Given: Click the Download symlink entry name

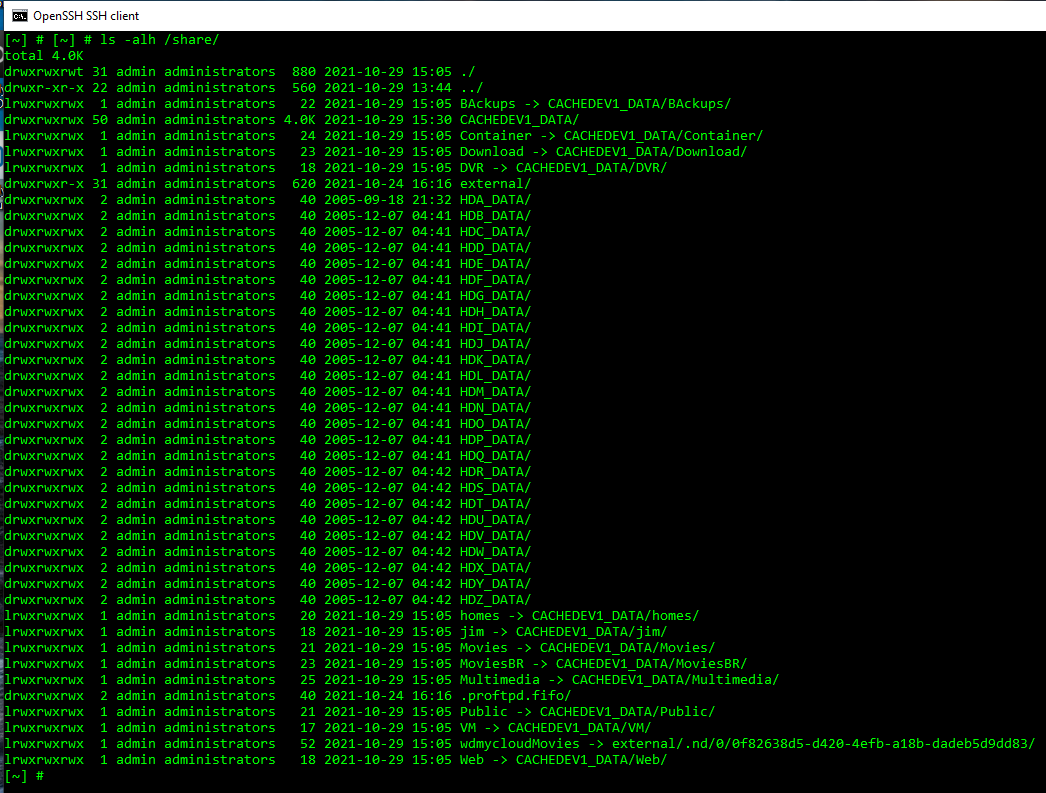Looking at the screenshot, I should tap(491, 152).
